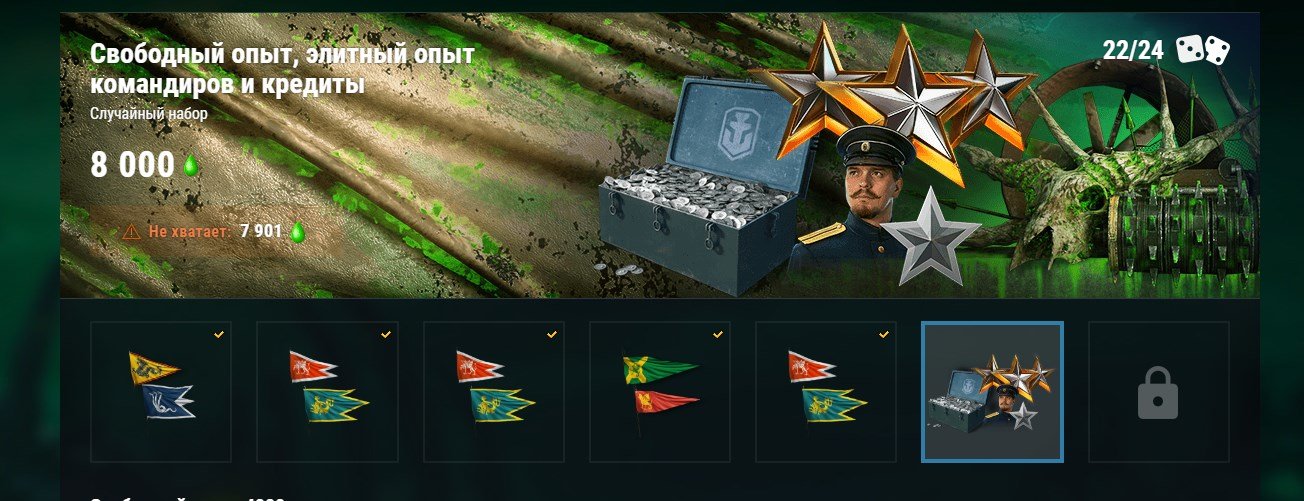Click the 8 000 price value
The image size is (1304, 501).
pos(132,166)
